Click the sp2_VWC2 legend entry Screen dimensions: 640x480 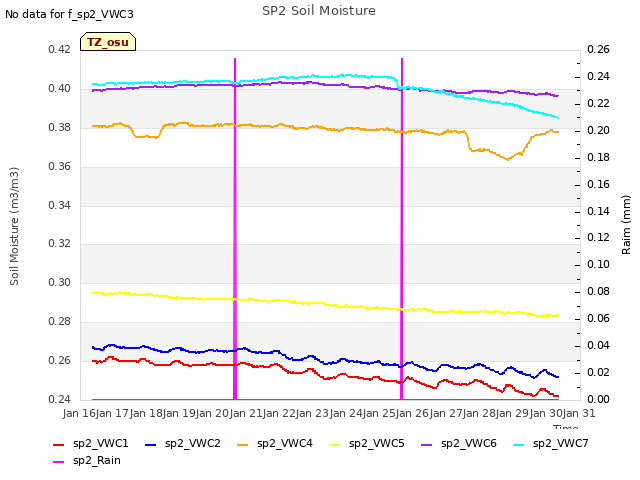183,444
